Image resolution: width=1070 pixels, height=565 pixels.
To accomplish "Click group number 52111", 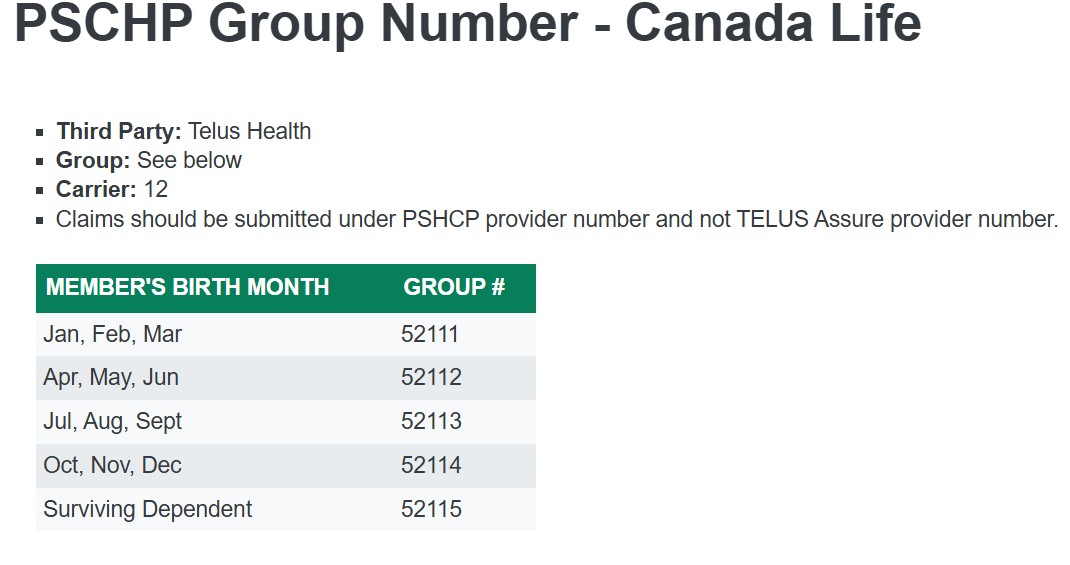I will point(431,334).
